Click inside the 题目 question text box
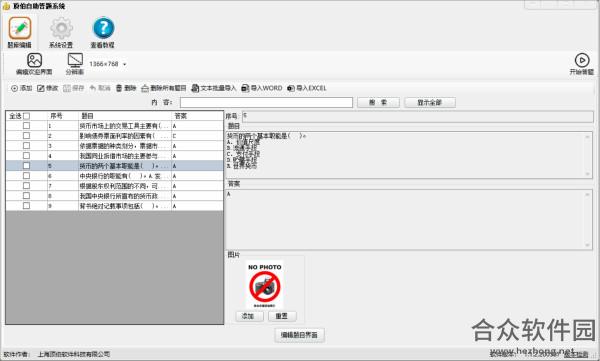Screen dimensions: 600x361 (409, 155)
